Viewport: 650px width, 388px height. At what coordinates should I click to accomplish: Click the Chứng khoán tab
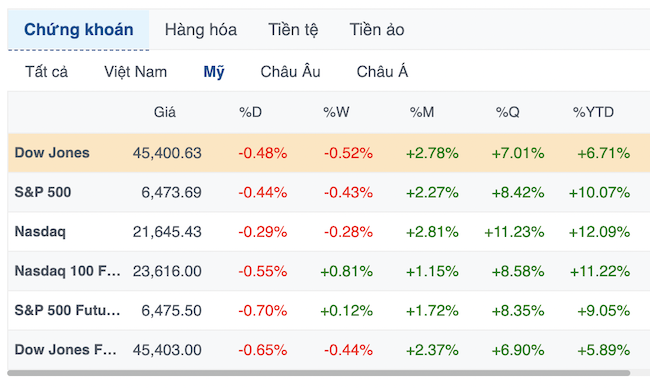(x=78, y=30)
